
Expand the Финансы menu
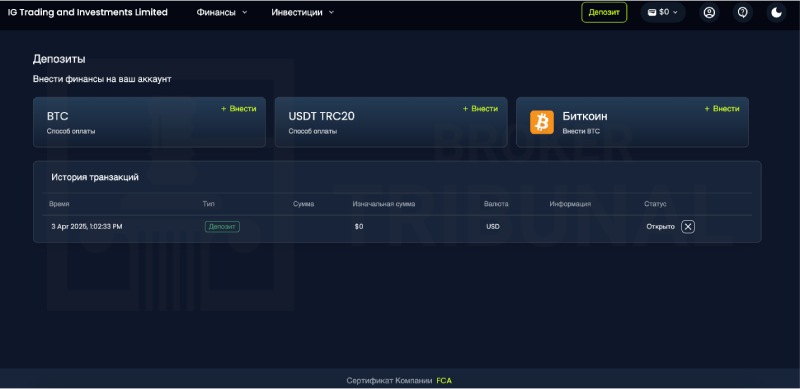(222, 12)
